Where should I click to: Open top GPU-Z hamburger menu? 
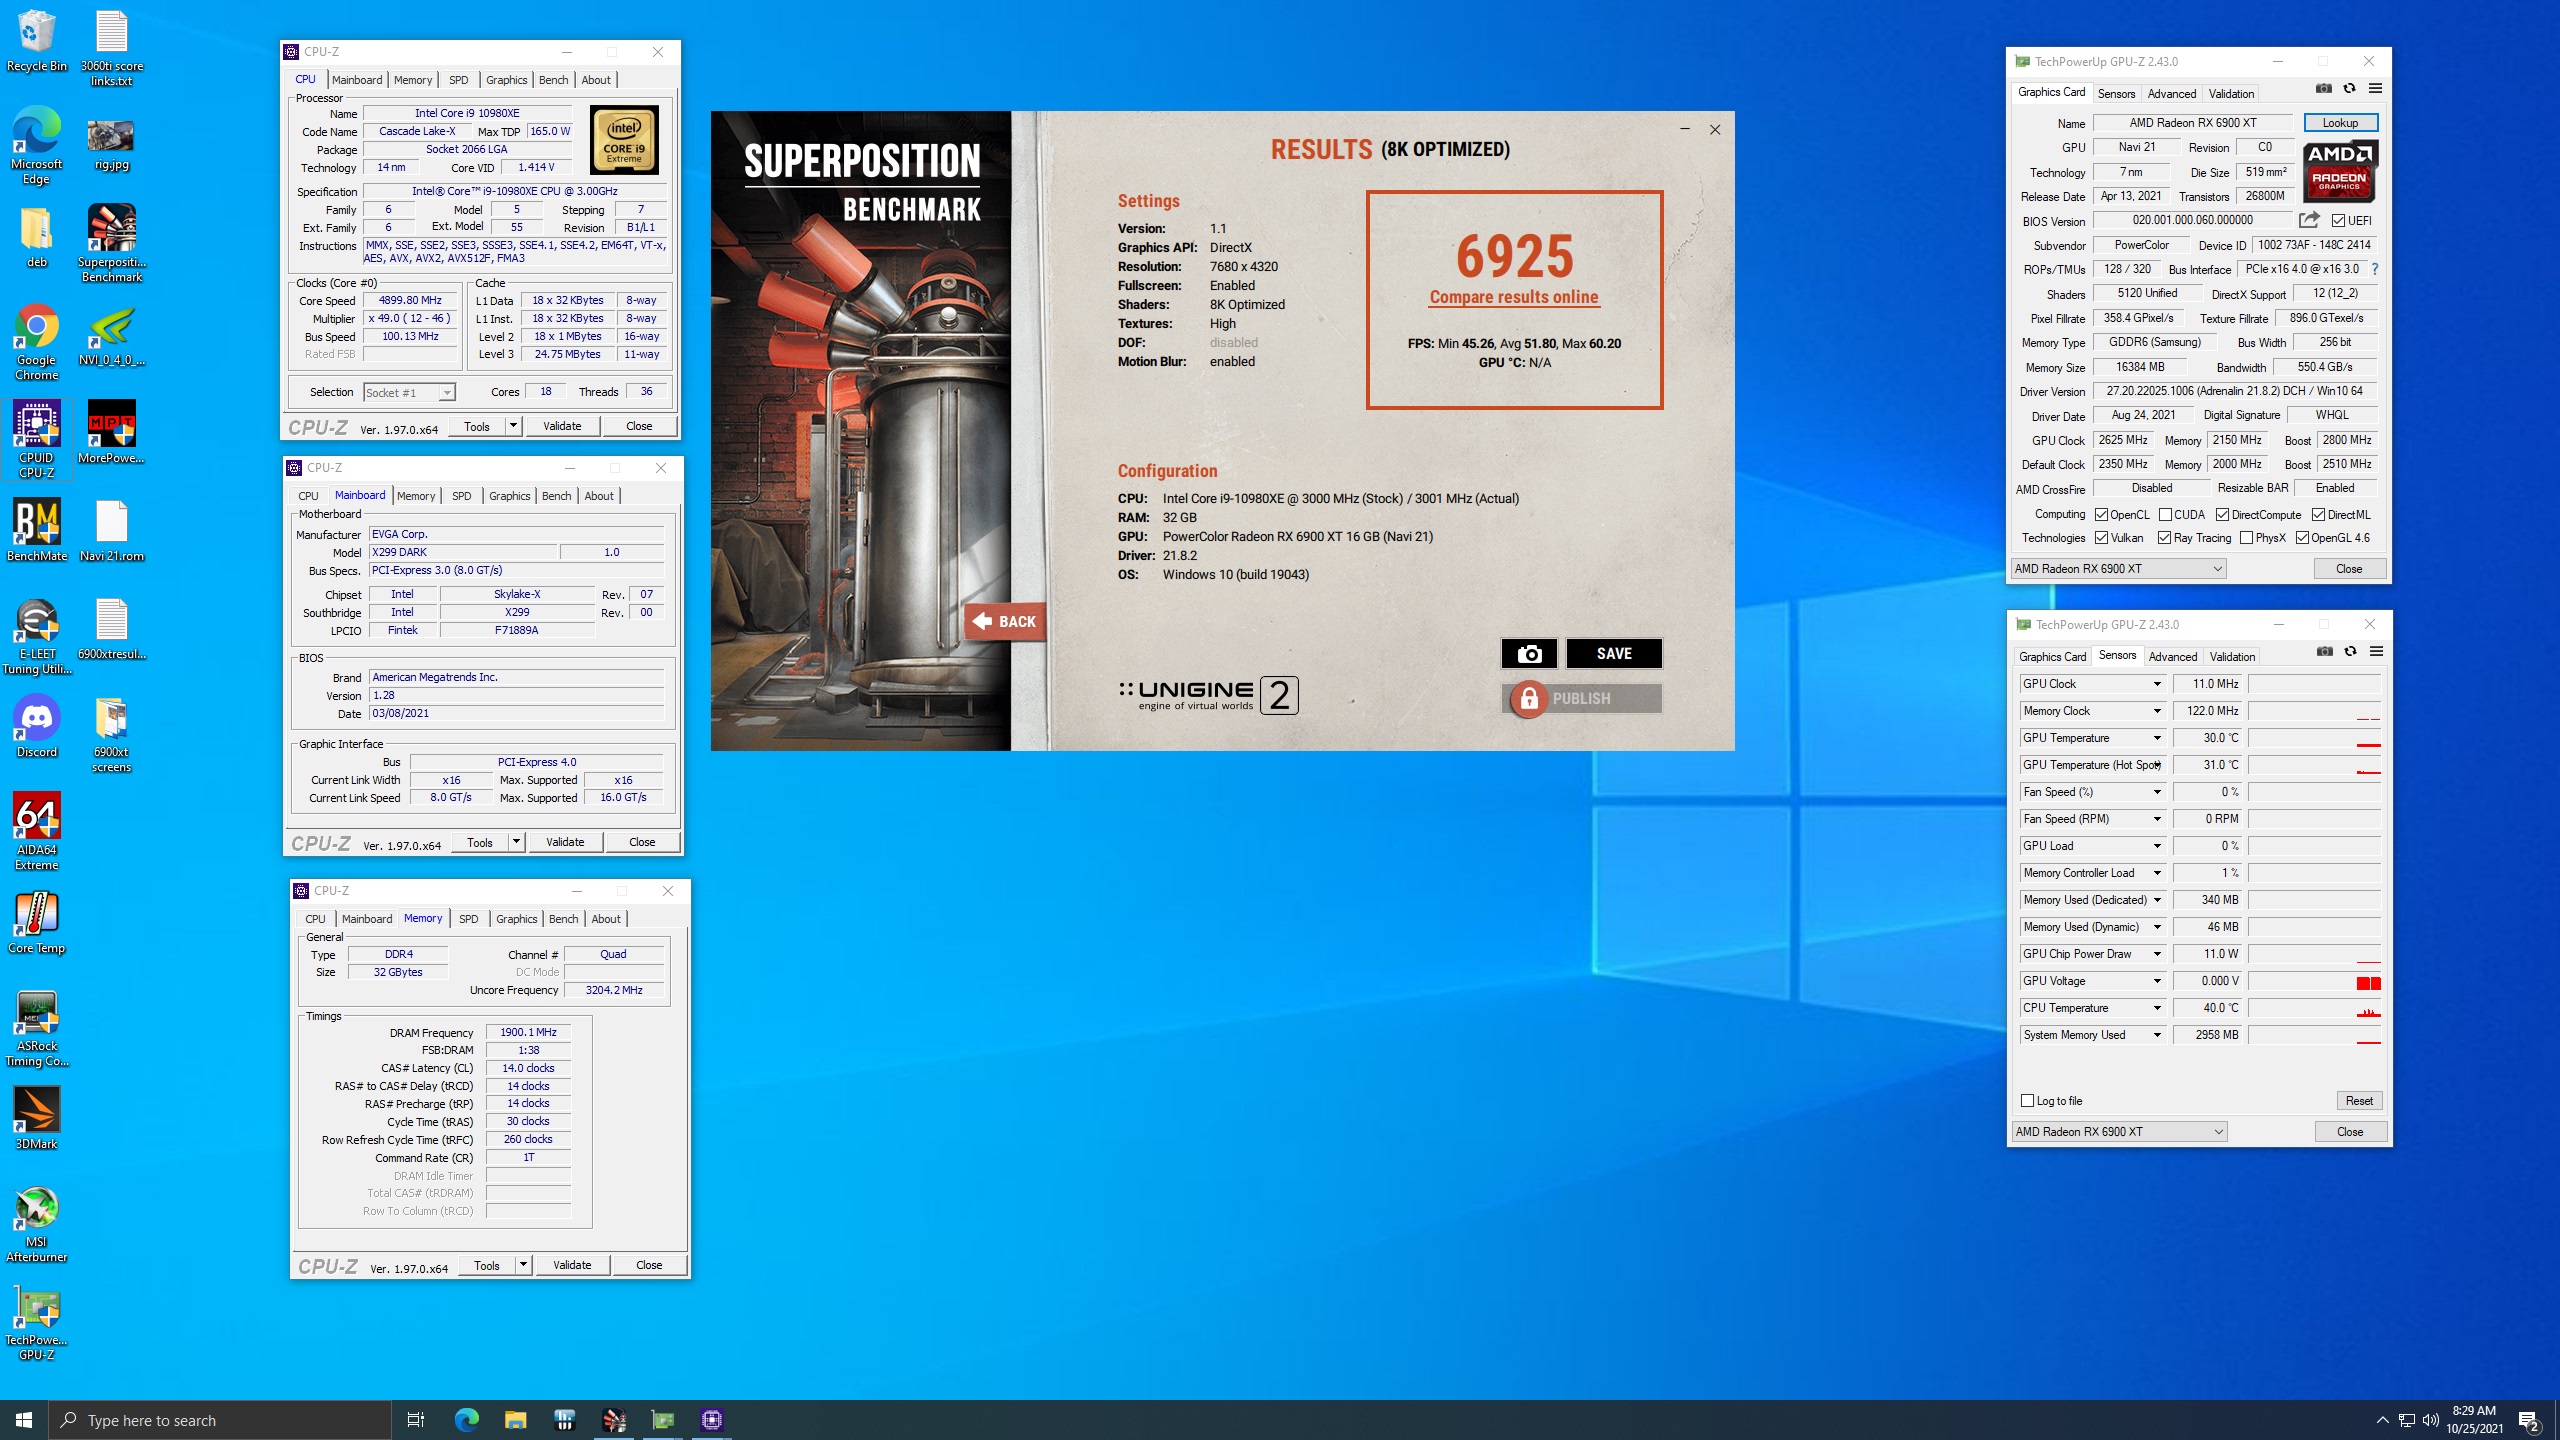point(2375,89)
